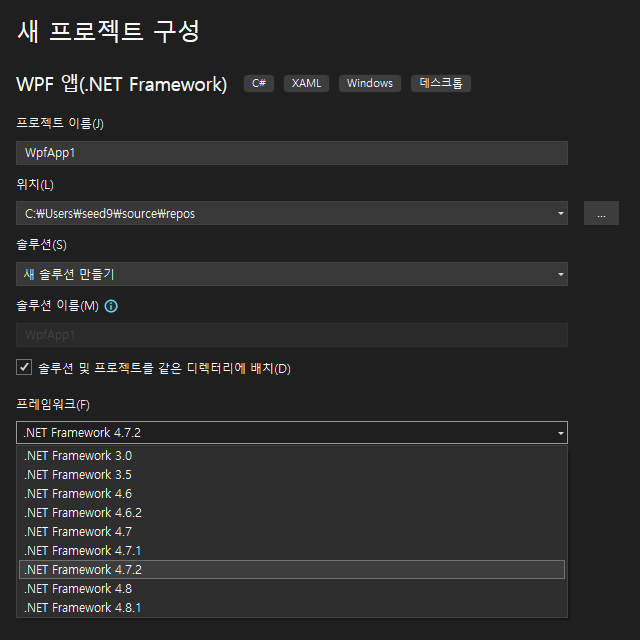Select .NET Framework 3.0 from list
Screen dimensions: 640x640
pyautogui.click(x=292, y=456)
